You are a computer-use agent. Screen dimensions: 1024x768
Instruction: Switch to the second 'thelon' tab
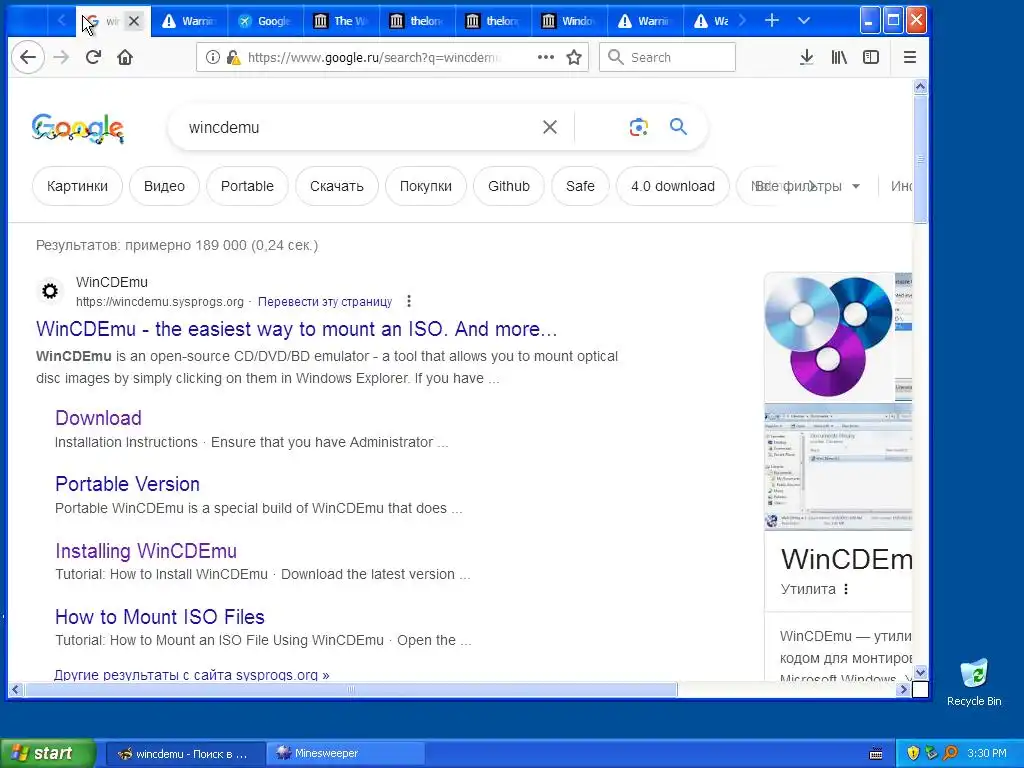[493, 21]
